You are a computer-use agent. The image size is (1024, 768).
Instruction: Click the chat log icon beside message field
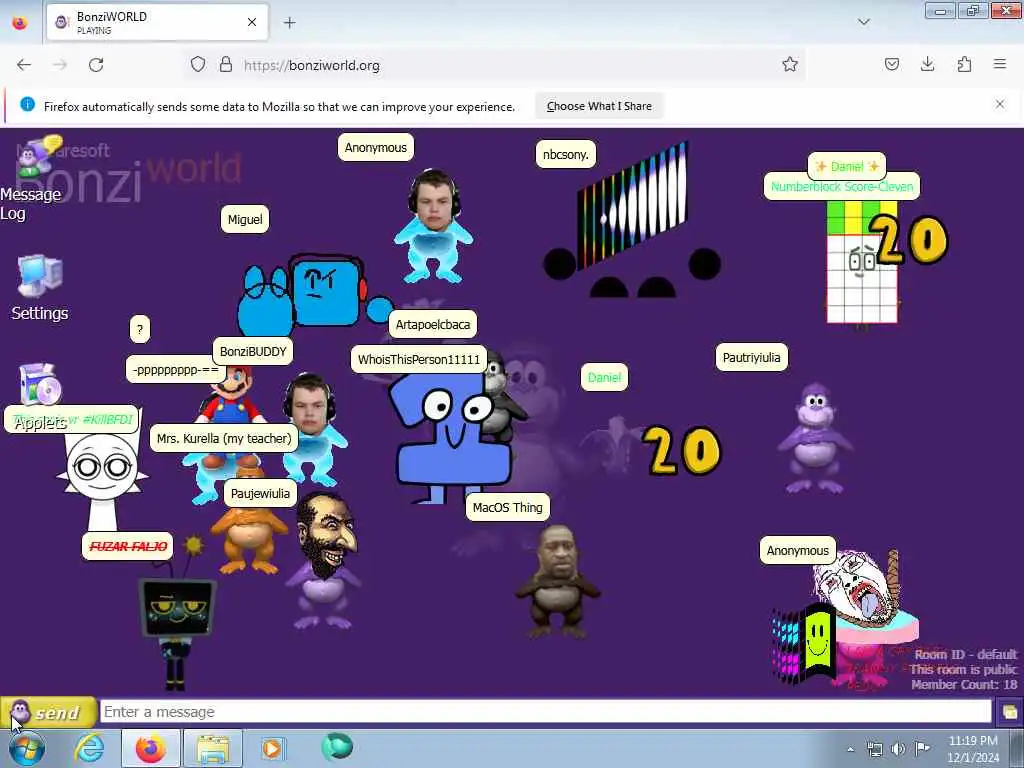click(1009, 712)
